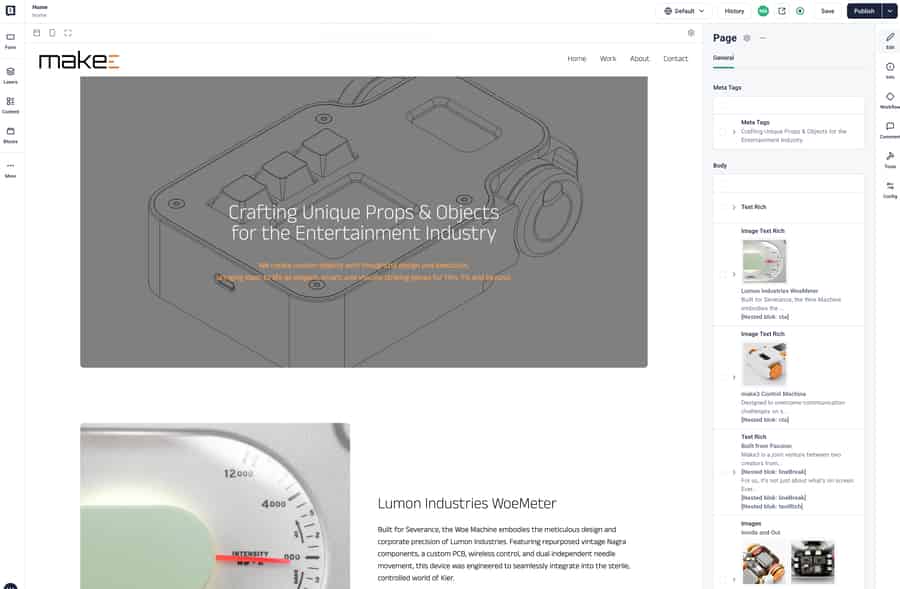Switch to the Workflow panel

[x=889, y=100]
